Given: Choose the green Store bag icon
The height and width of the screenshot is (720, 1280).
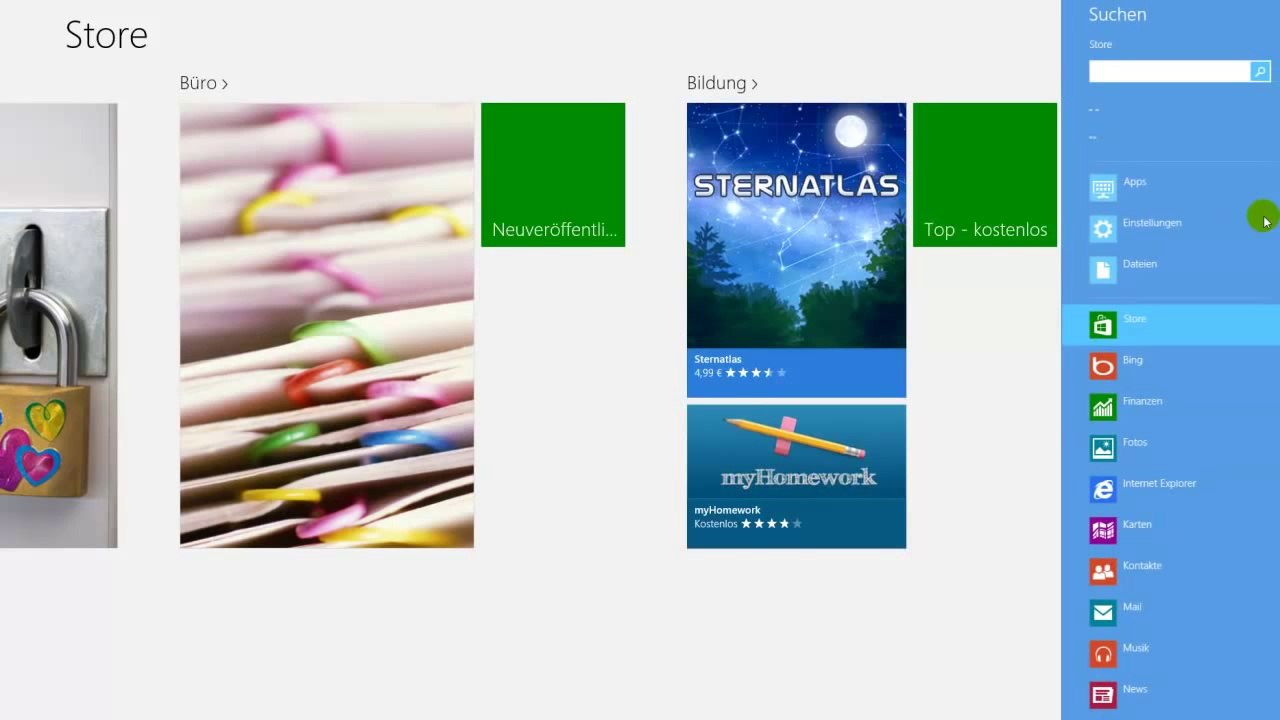Looking at the screenshot, I should (x=1103, y=325).
